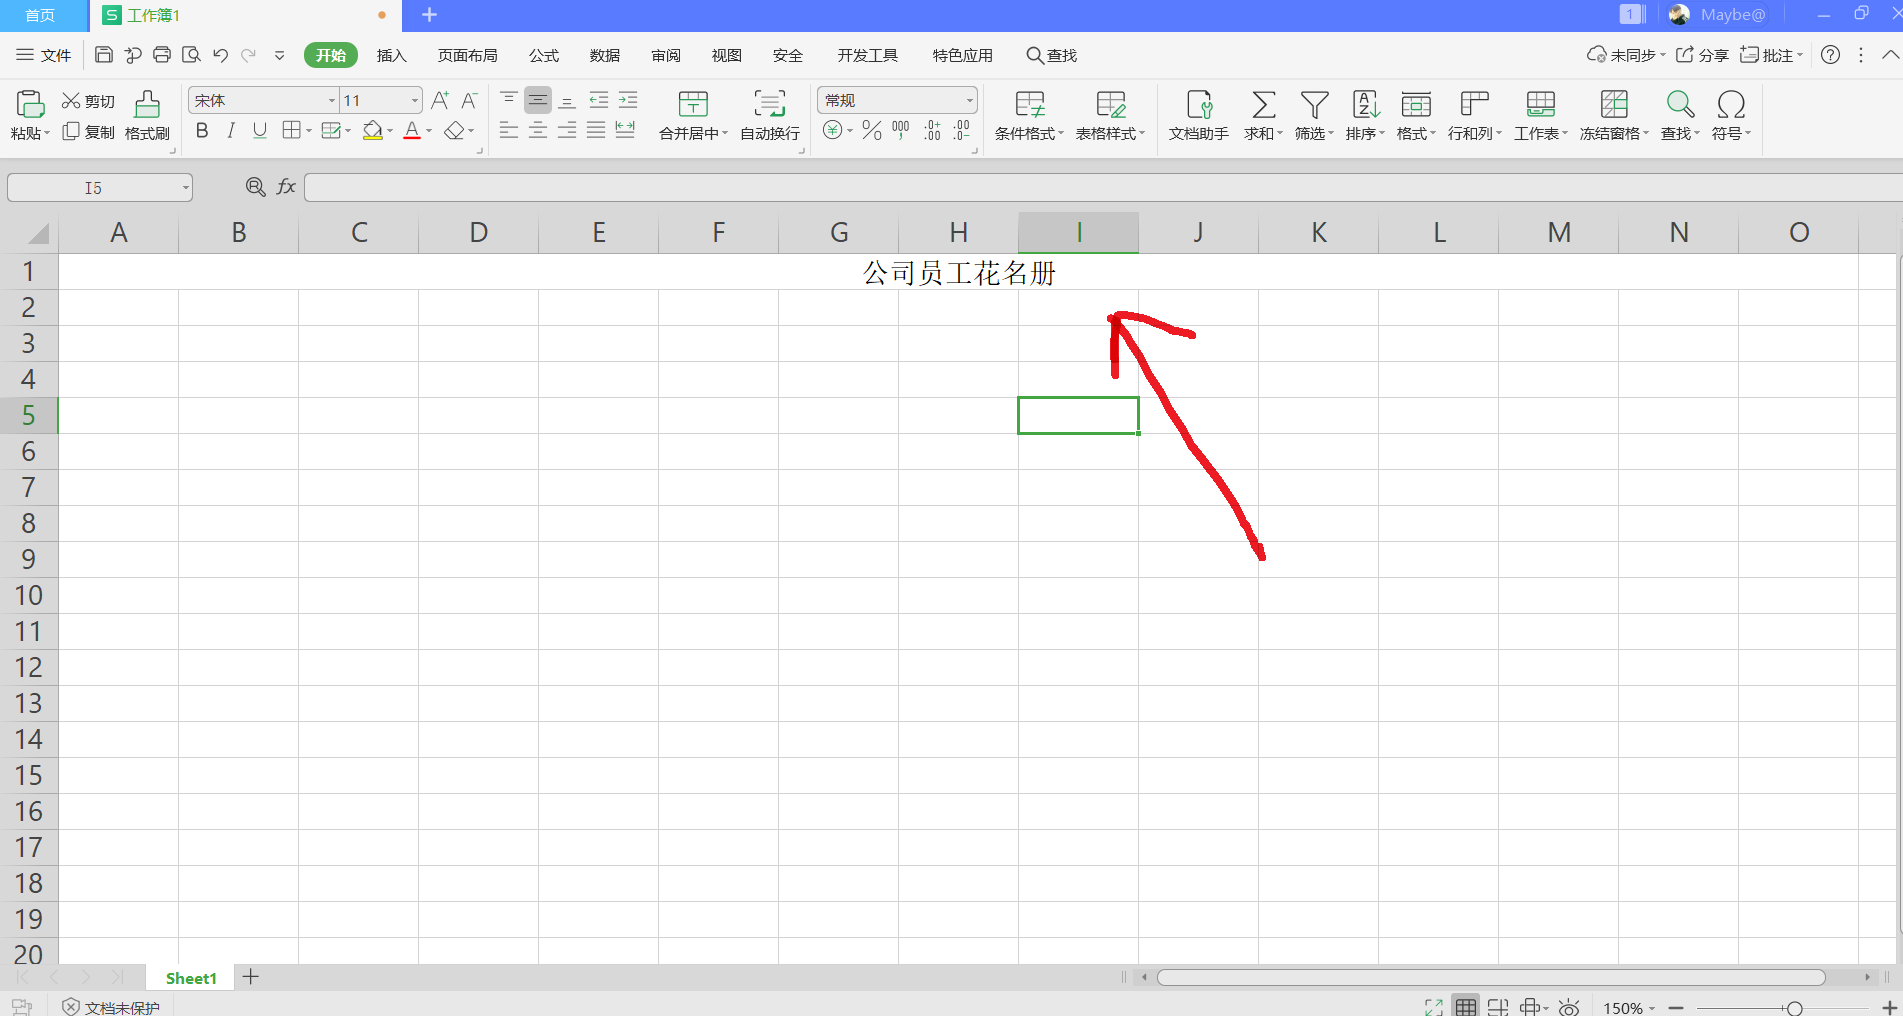Screen dimensions: 1903x1016
Task: Click the Copy (复制) button
Action: pos(88,132)
